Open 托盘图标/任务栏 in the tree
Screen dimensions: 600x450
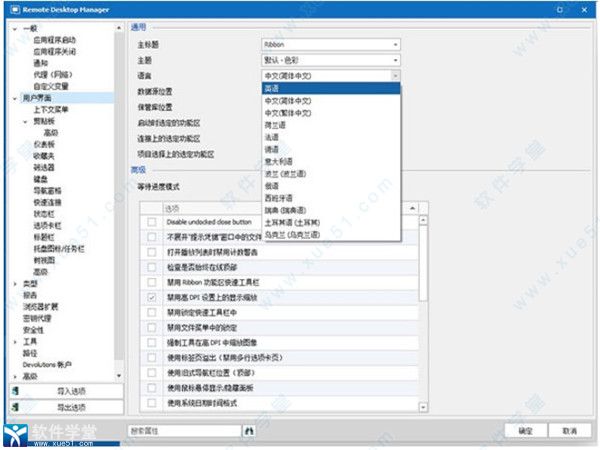click(x=59, y=249)
